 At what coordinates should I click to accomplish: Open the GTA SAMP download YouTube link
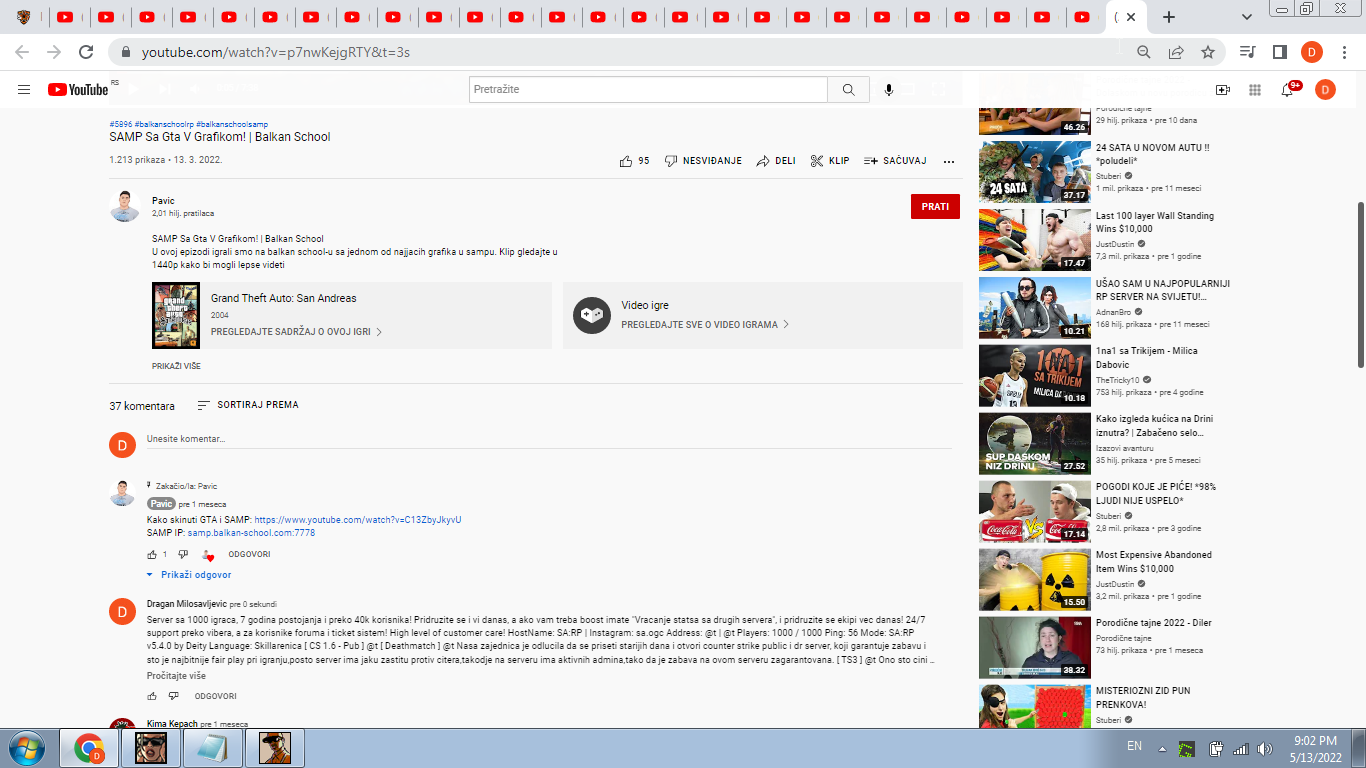pos(357,520)
